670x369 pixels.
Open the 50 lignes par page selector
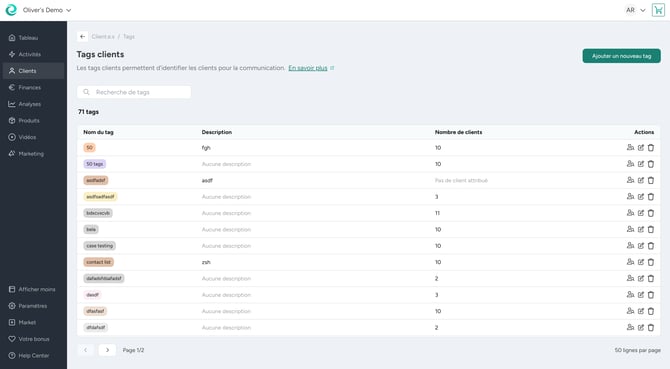coord(638,350)
